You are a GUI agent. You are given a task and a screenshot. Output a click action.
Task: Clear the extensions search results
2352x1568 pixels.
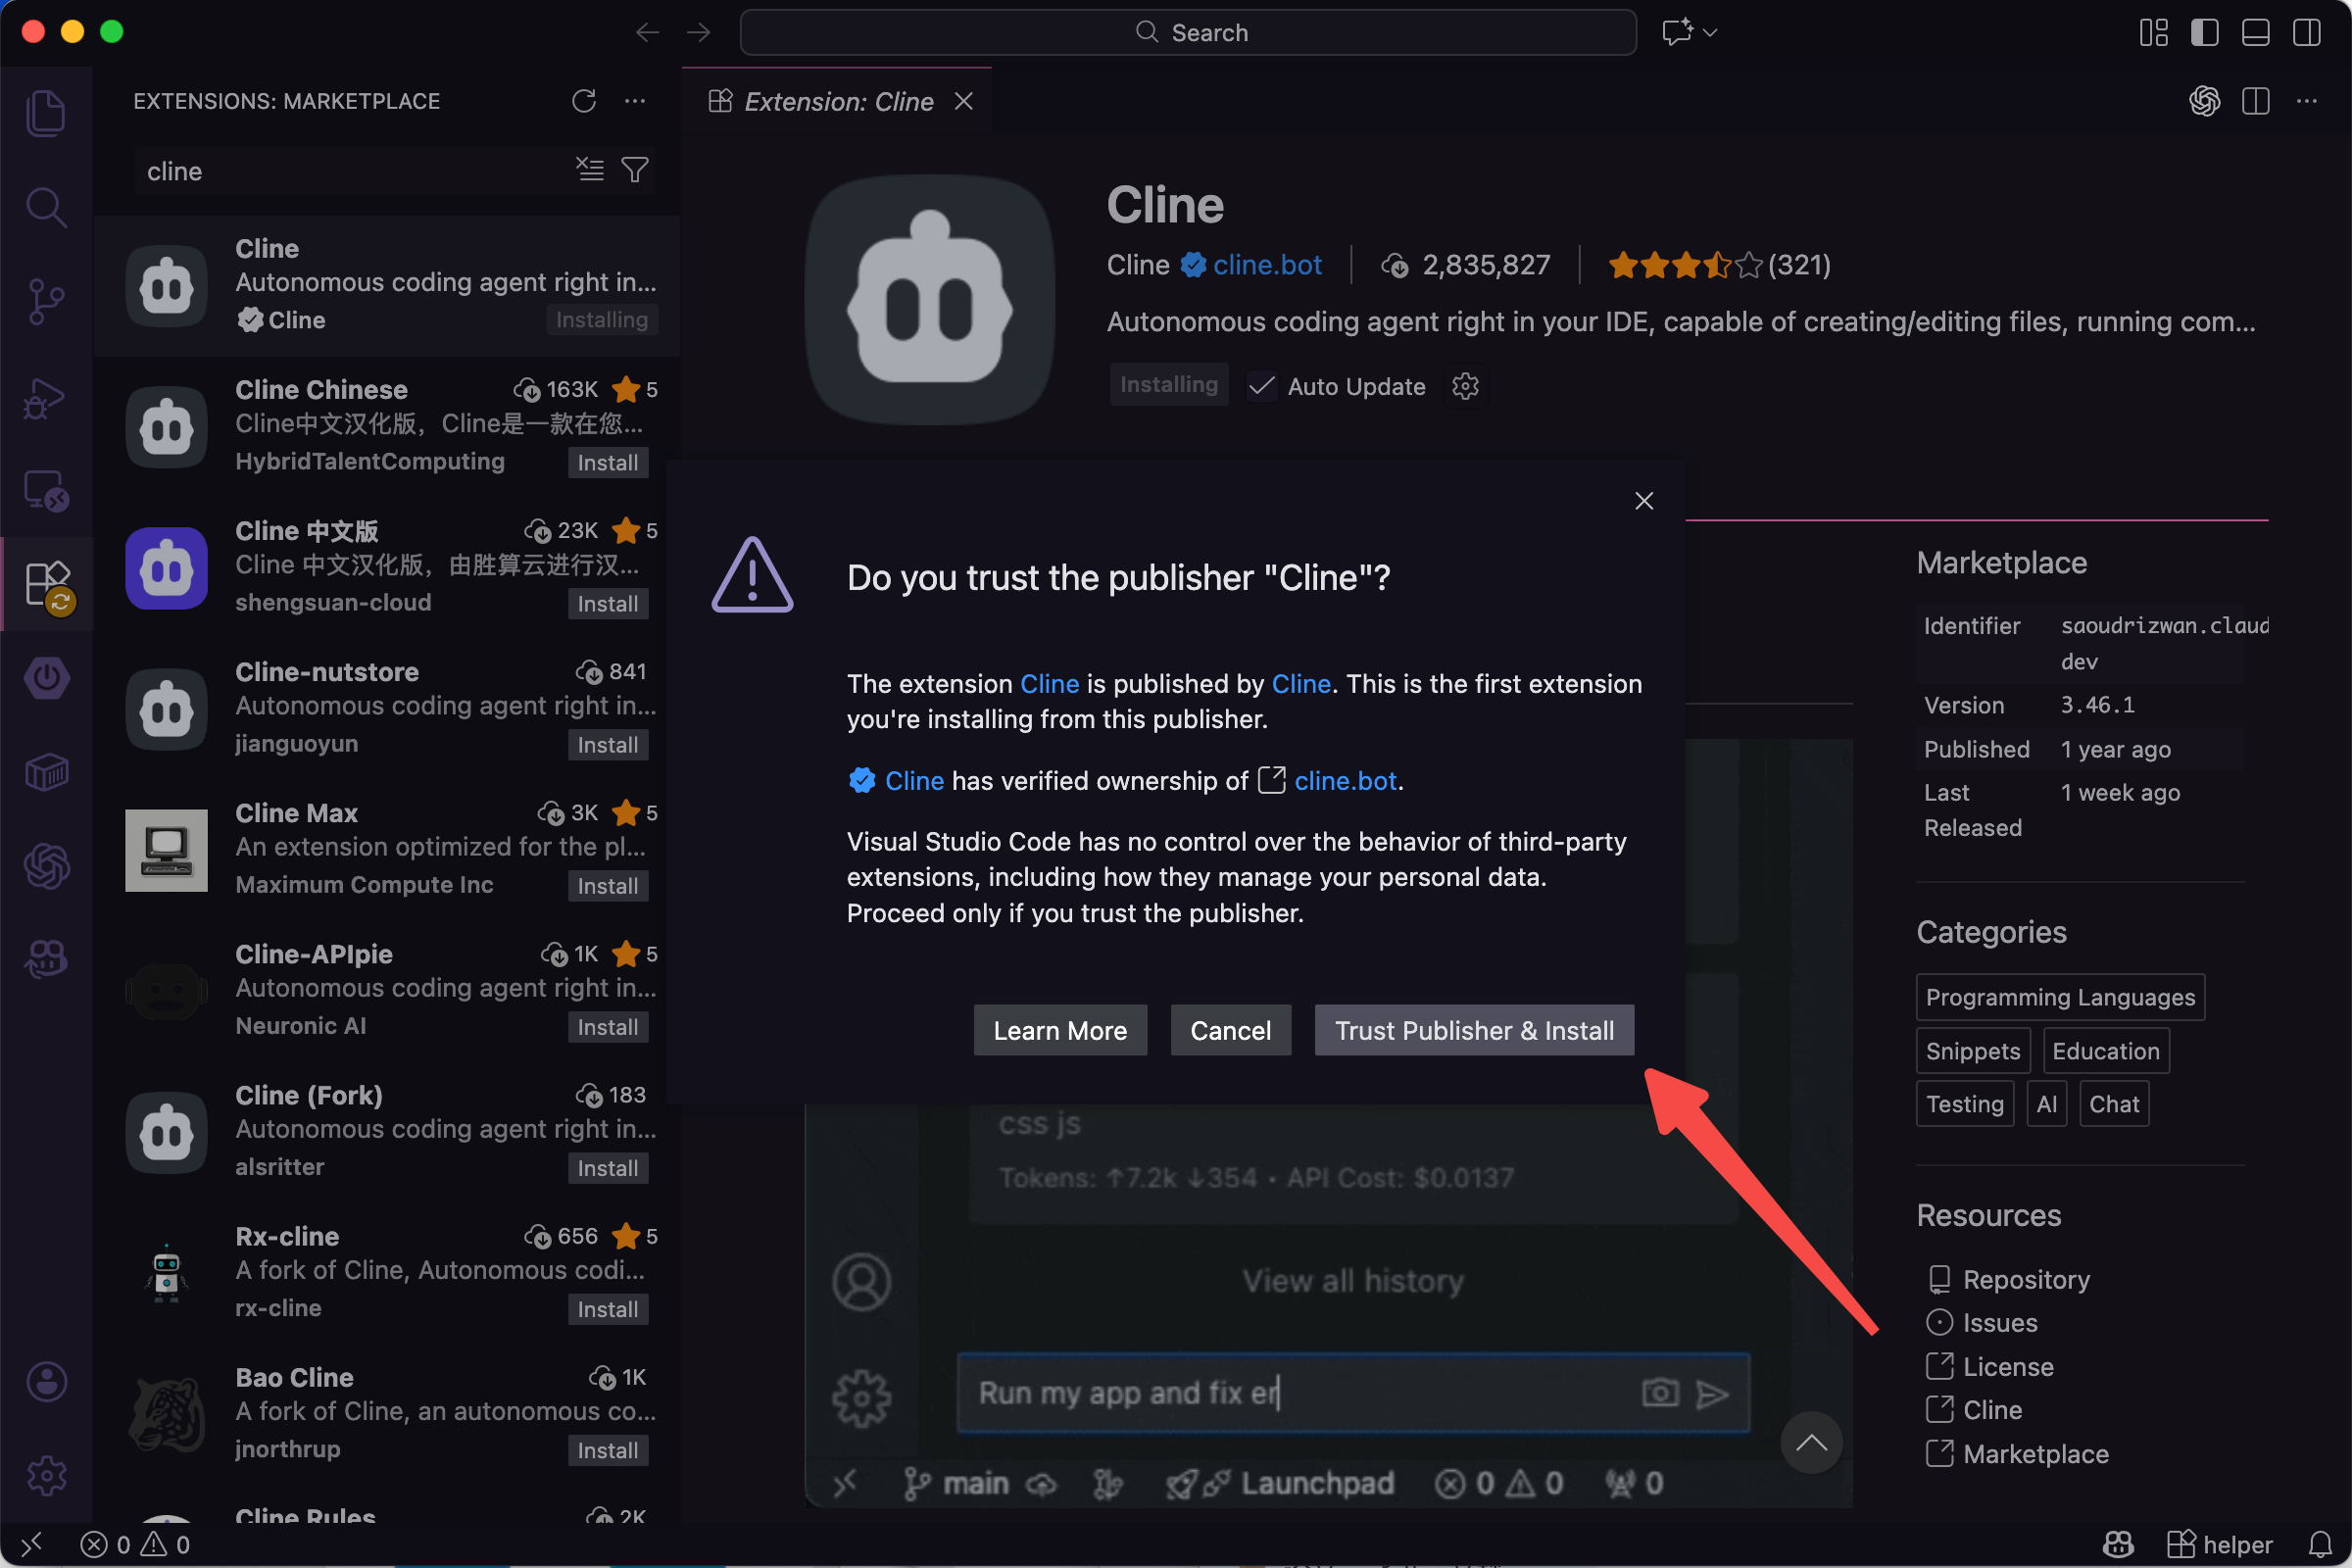pyautogui.click(x=590, y=170)
